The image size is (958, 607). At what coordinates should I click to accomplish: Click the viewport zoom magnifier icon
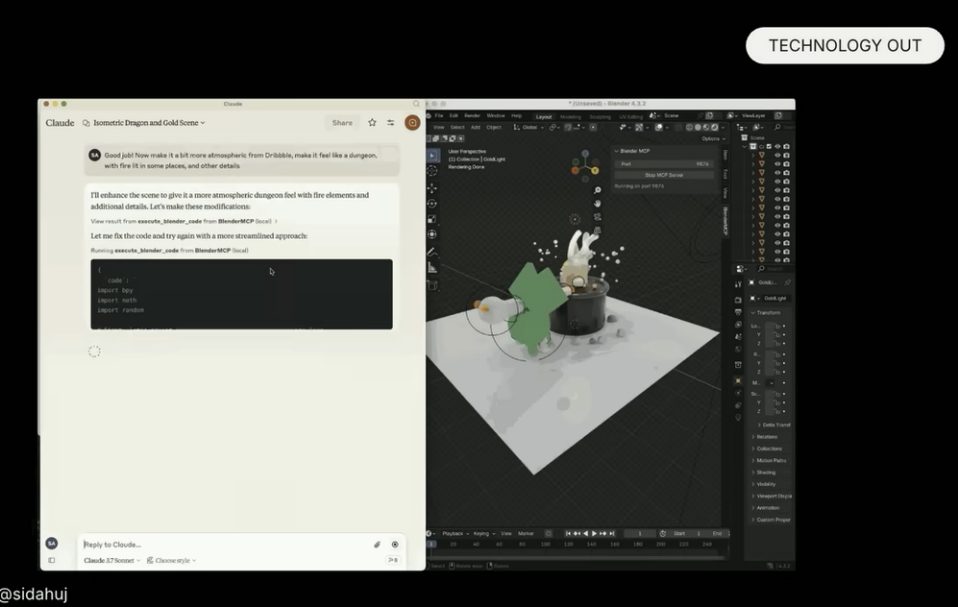click(597, 191)
